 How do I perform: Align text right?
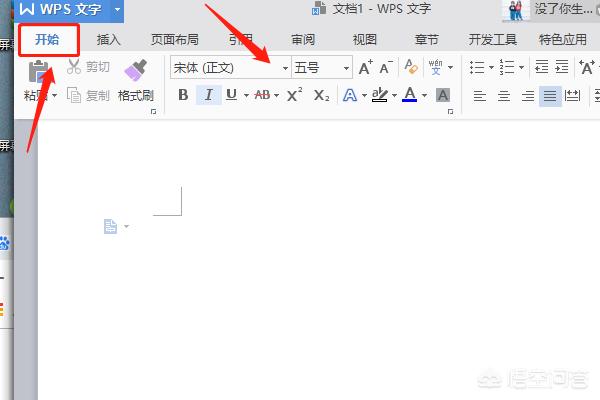click(x=528, y=96)
